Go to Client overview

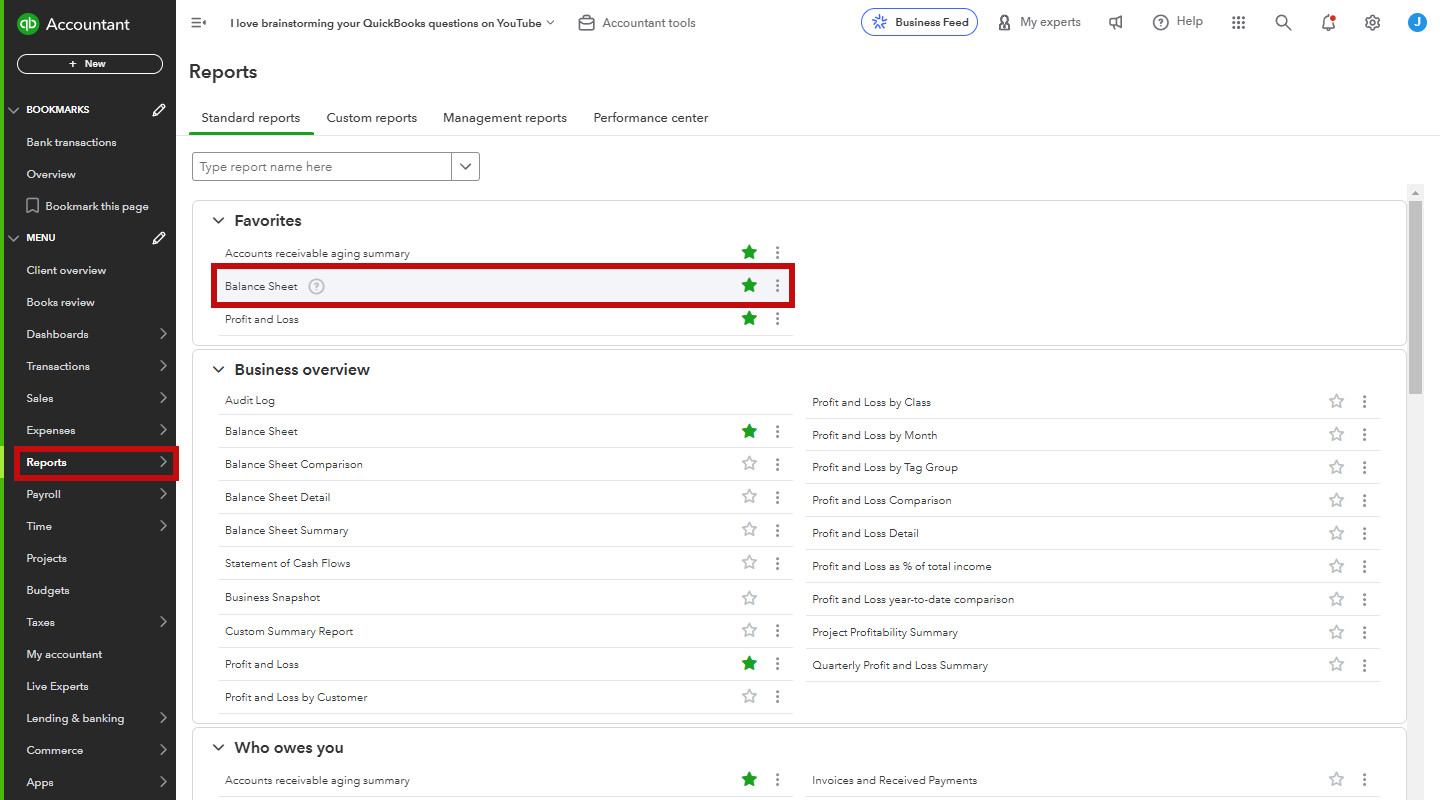[66, 270]
